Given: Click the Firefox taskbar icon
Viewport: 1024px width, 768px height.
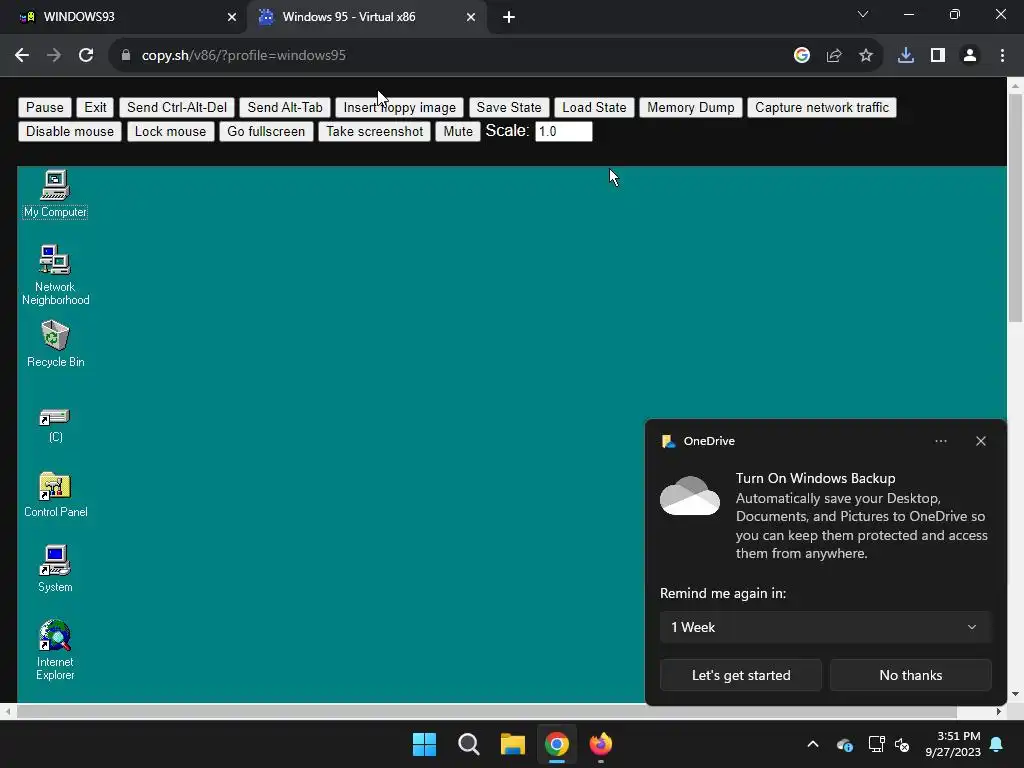Looking at the screenshot, I should point(601,744).
